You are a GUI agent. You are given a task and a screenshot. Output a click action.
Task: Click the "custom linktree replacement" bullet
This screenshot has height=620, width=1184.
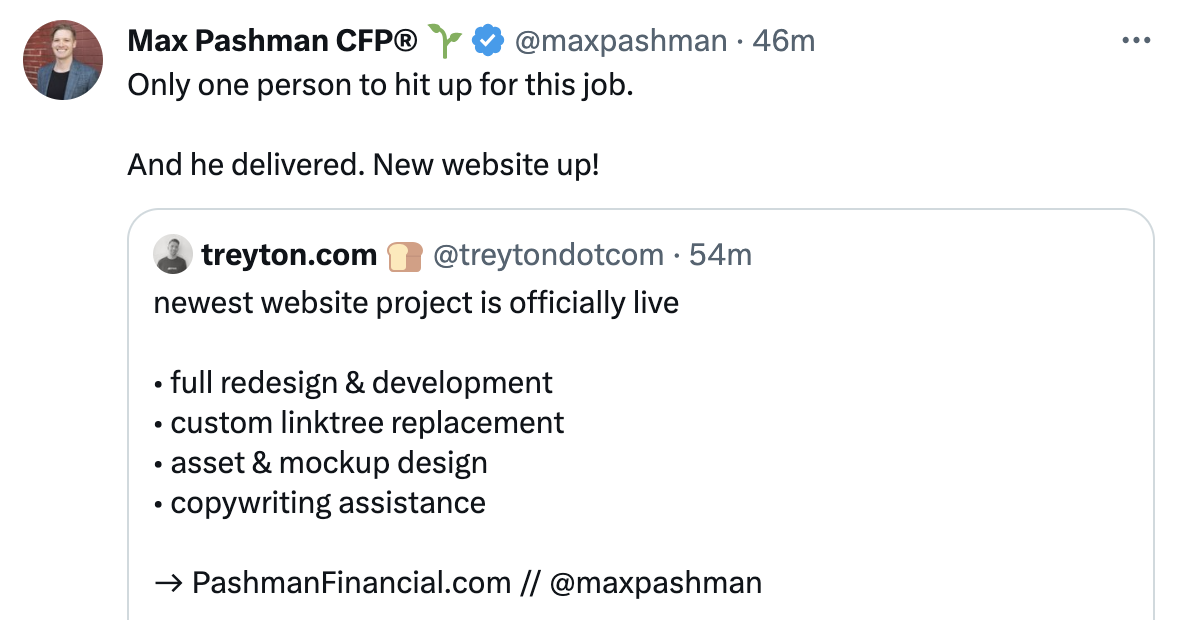pyautogui.click(x=367, y=422)
